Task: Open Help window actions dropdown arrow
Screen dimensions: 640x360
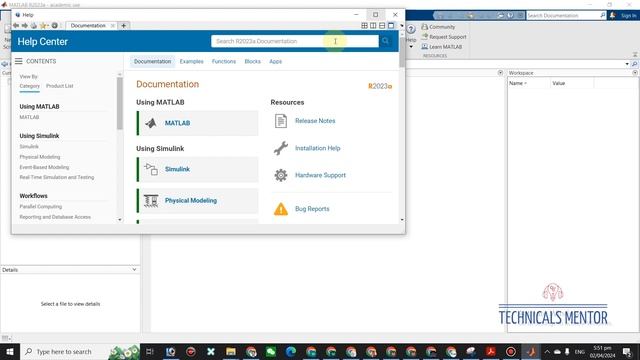Action: (x=402, y=25)
